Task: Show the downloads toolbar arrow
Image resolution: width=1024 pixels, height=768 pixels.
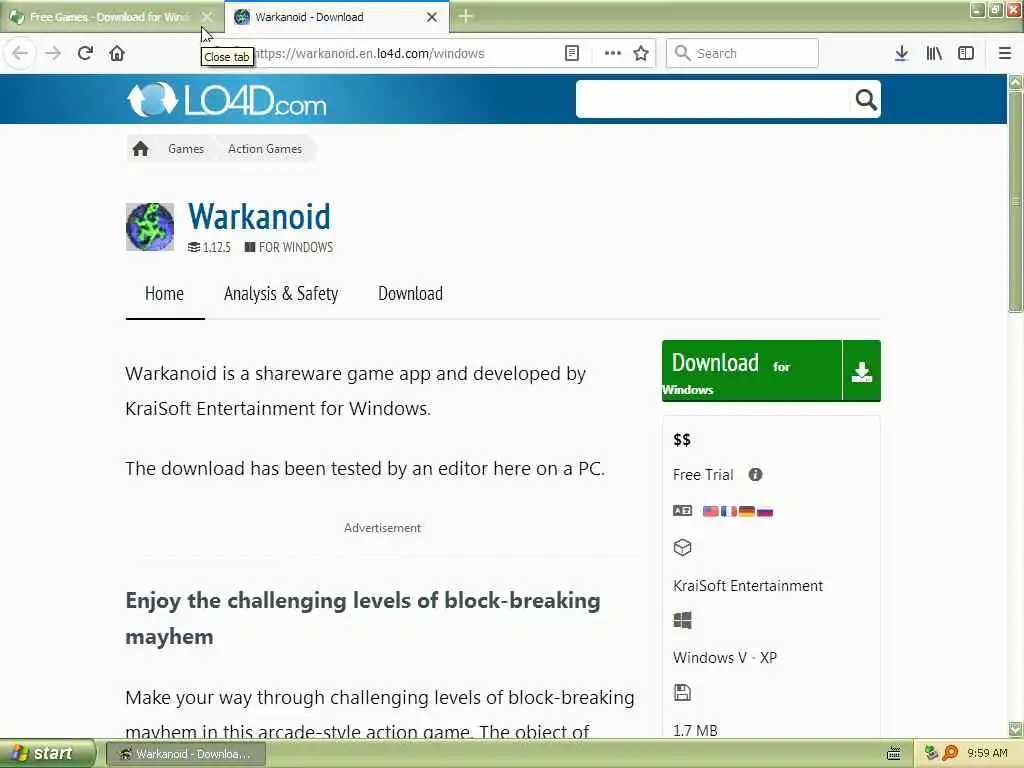Action: coord(901,53)
